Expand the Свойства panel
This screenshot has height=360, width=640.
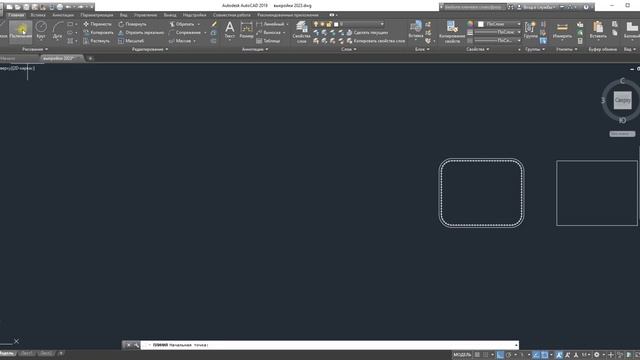pyautogui.click(x=478, y=49)
